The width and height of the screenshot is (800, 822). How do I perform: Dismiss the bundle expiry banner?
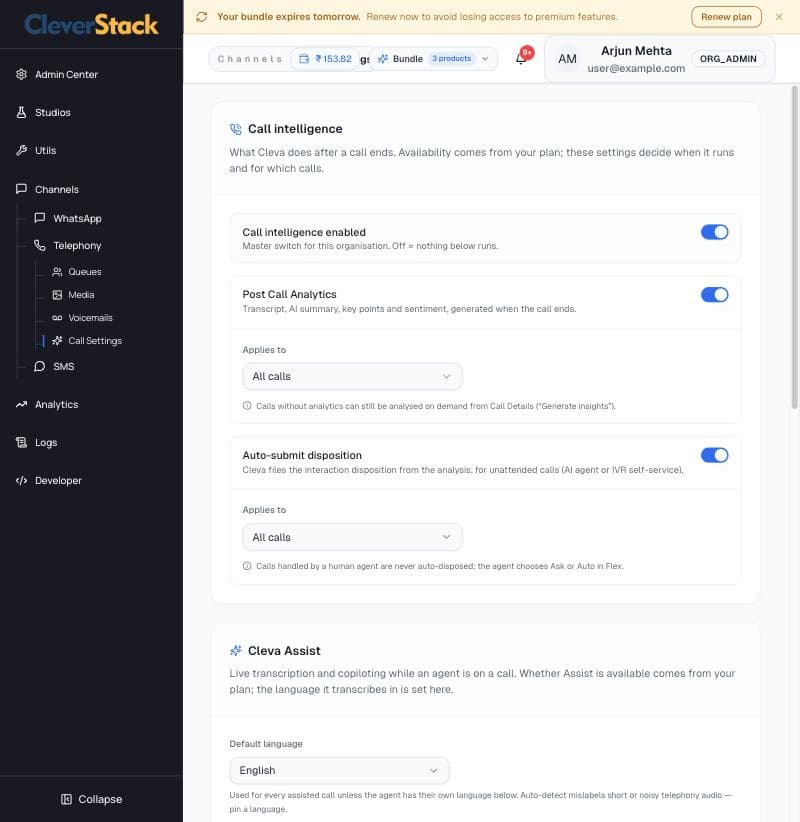point(779,17)
